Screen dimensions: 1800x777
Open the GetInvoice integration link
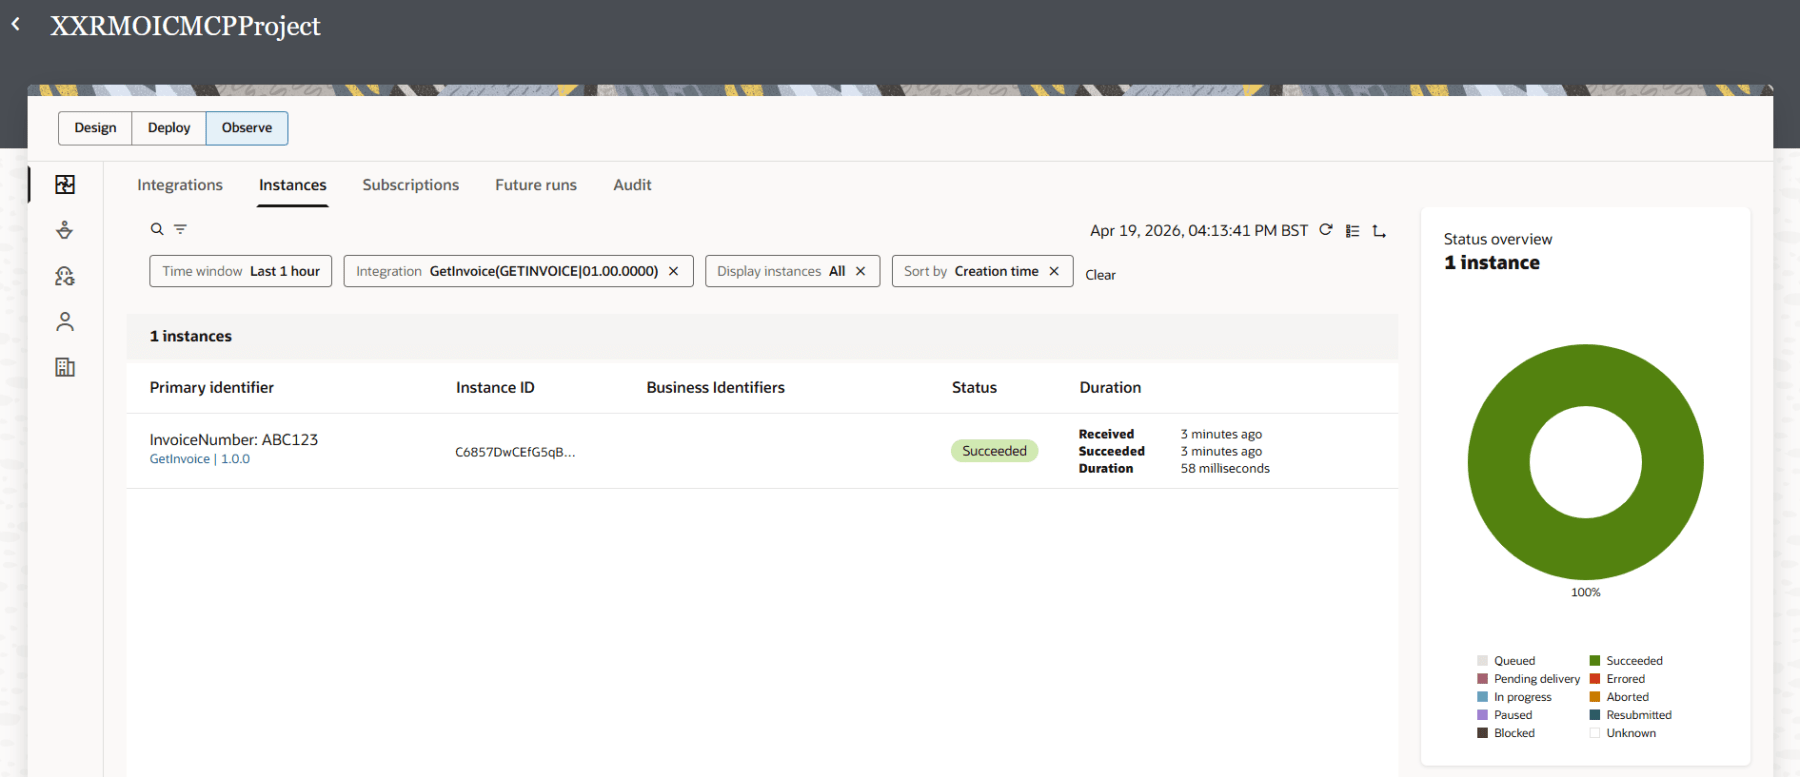pyautogui.click(x=180, y=459)
